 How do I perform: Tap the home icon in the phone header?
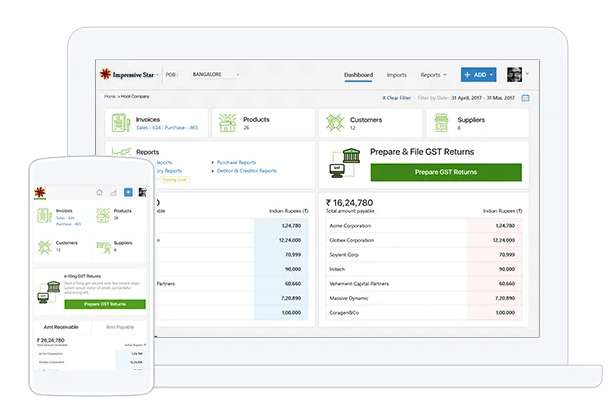coord(99,192)
